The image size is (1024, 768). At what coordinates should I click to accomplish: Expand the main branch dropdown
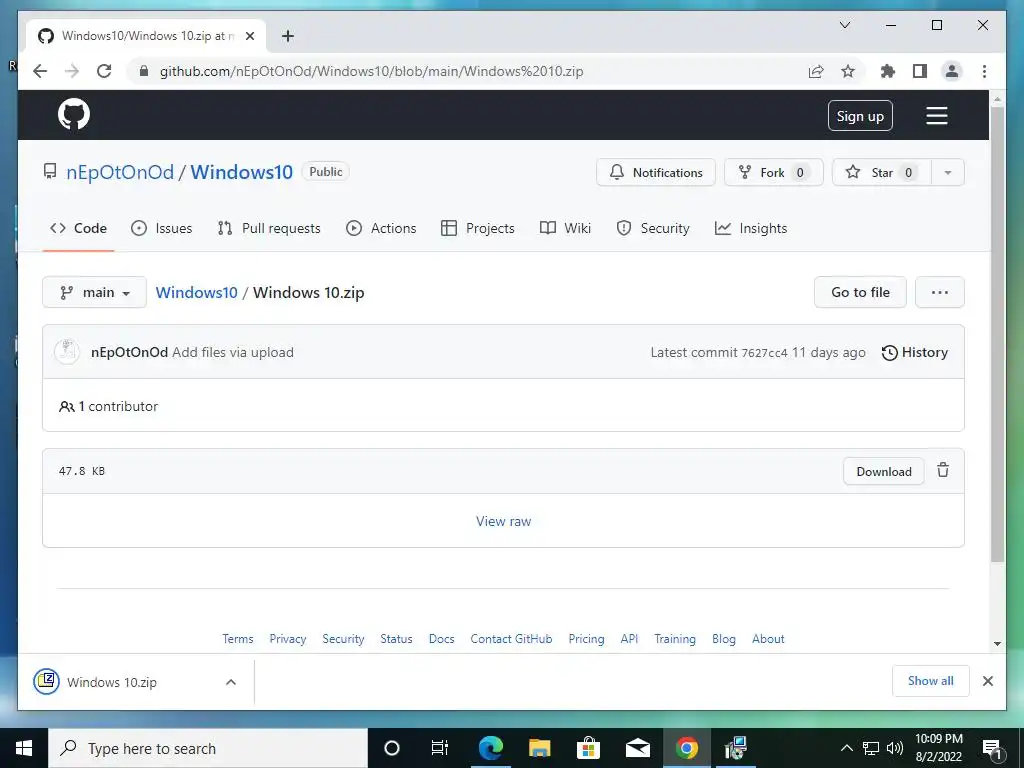click(x=94, y=292)
